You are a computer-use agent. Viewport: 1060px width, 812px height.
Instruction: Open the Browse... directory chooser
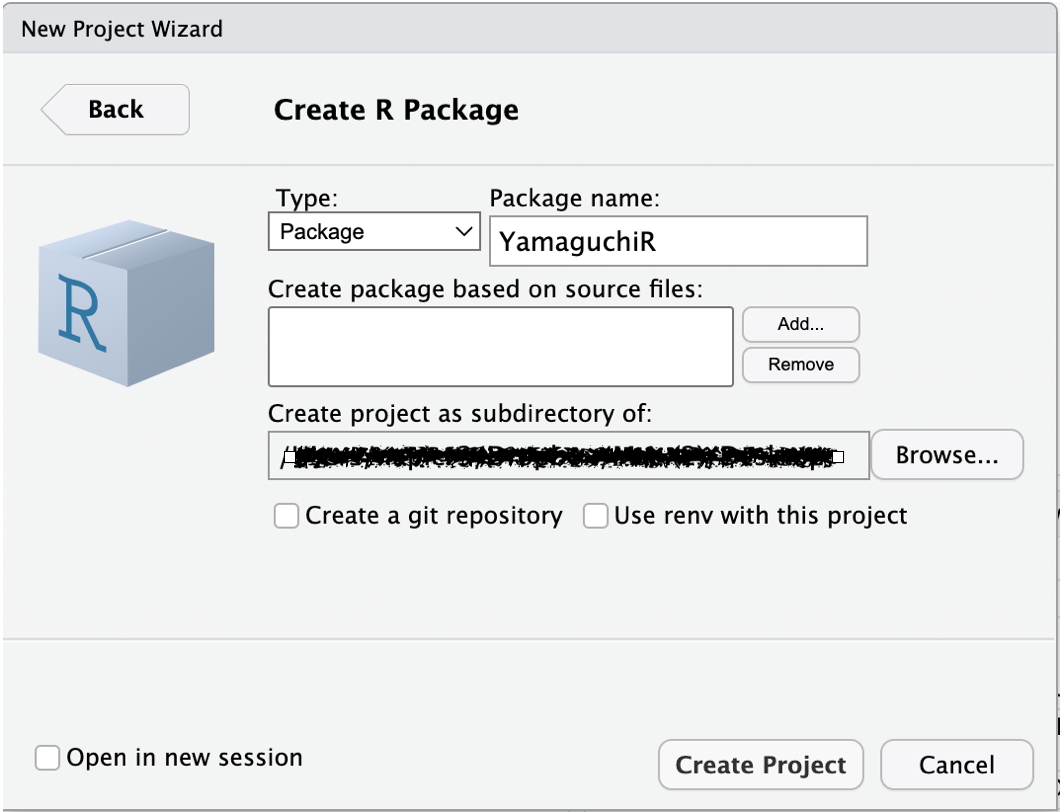tap(946, 456)
